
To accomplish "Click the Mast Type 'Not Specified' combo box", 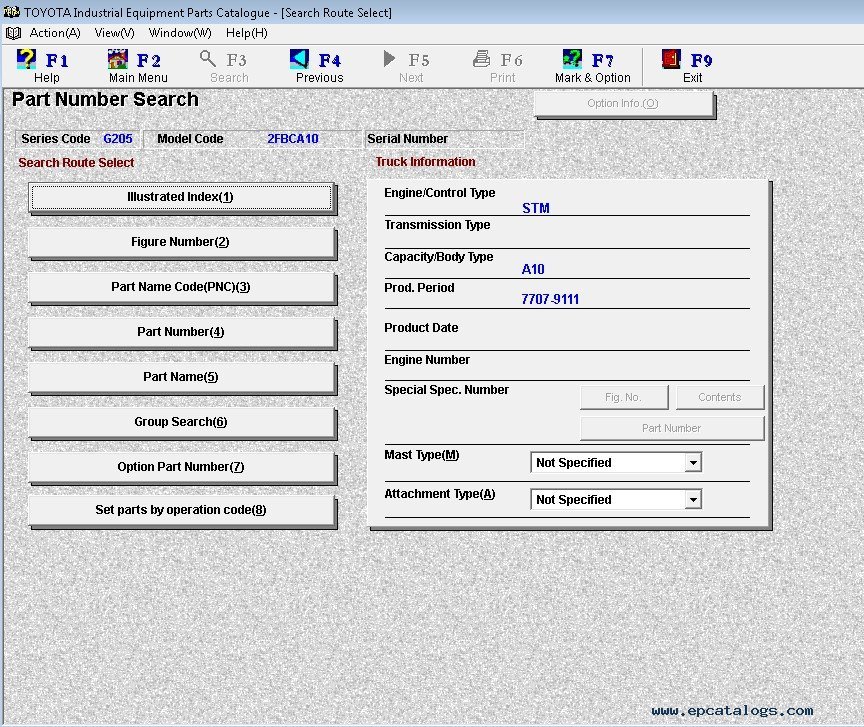I will click(x=615, y=462).
